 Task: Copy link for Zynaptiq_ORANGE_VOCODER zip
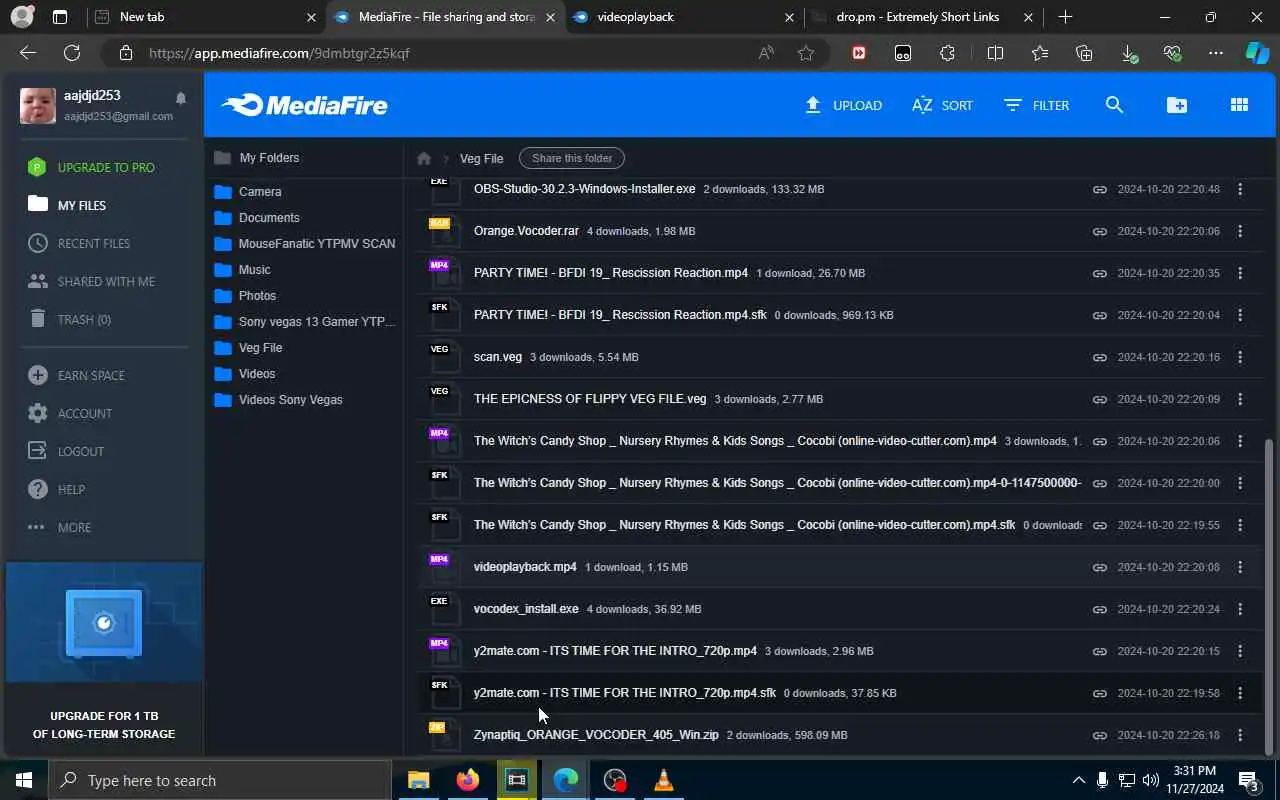(1100, 735)
